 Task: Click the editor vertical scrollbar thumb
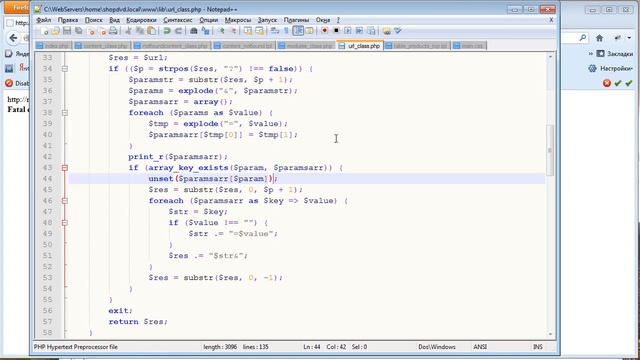[x=550, y=150]
